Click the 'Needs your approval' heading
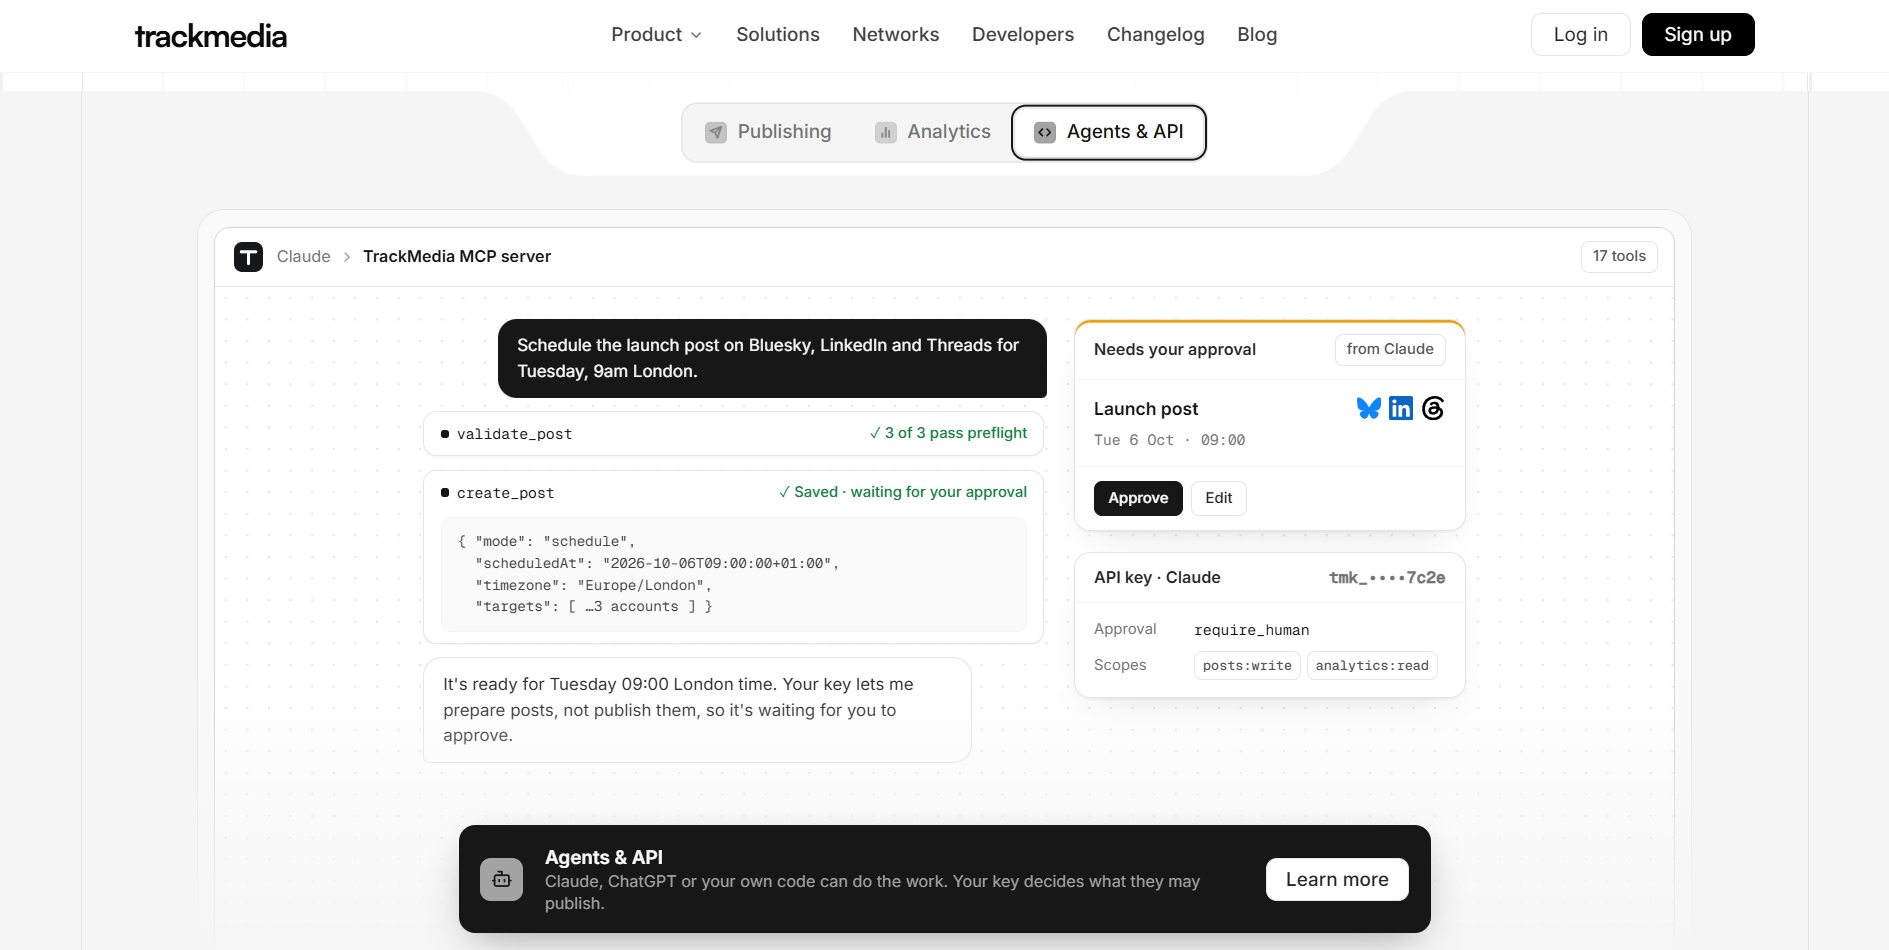 1175,350
